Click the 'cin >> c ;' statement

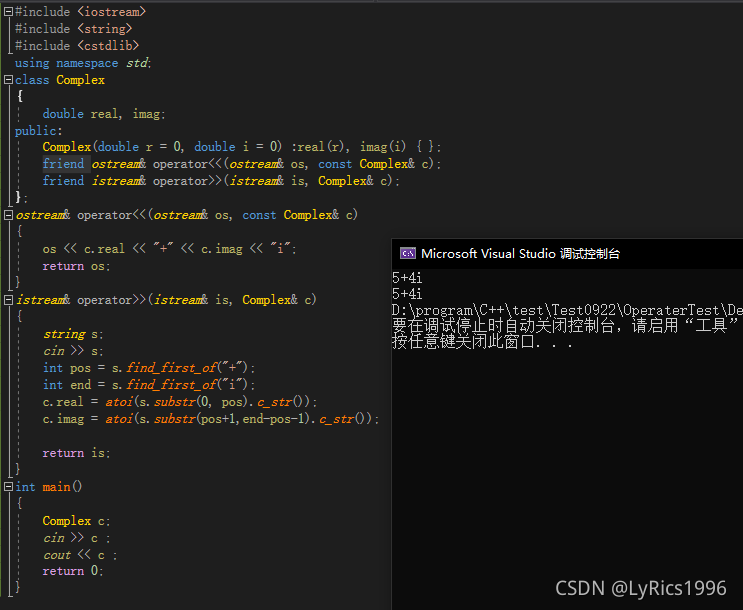point(76,538)
